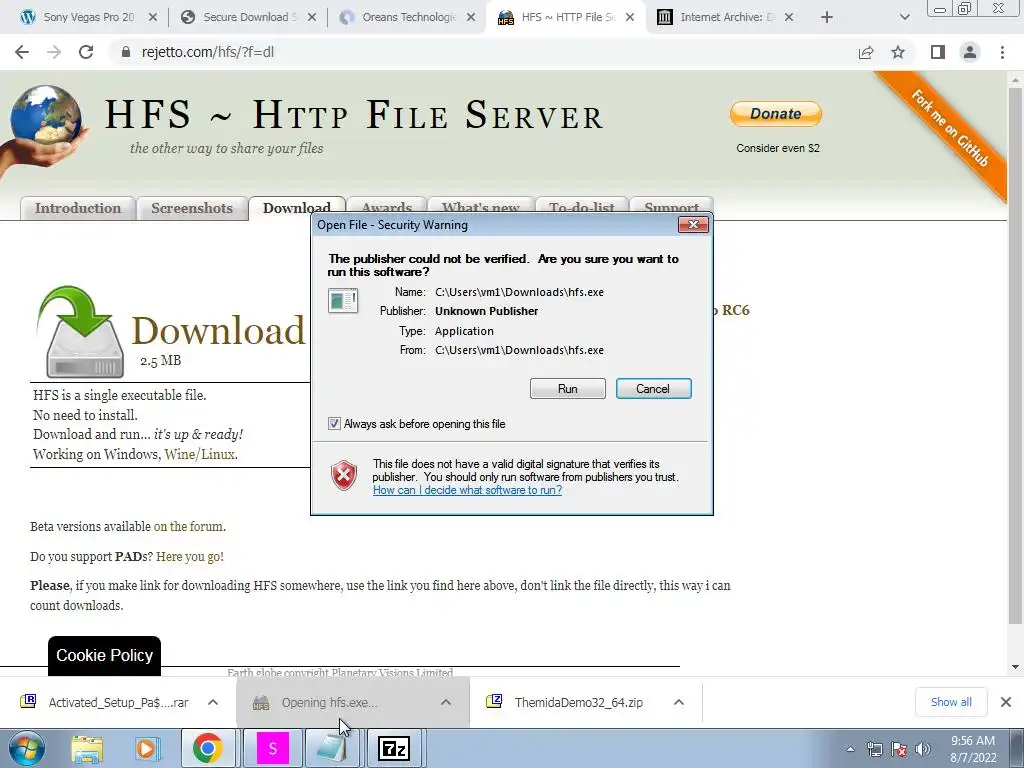Share this page icon in address bar
1024x768 pixels.
(x=866, y=52)
